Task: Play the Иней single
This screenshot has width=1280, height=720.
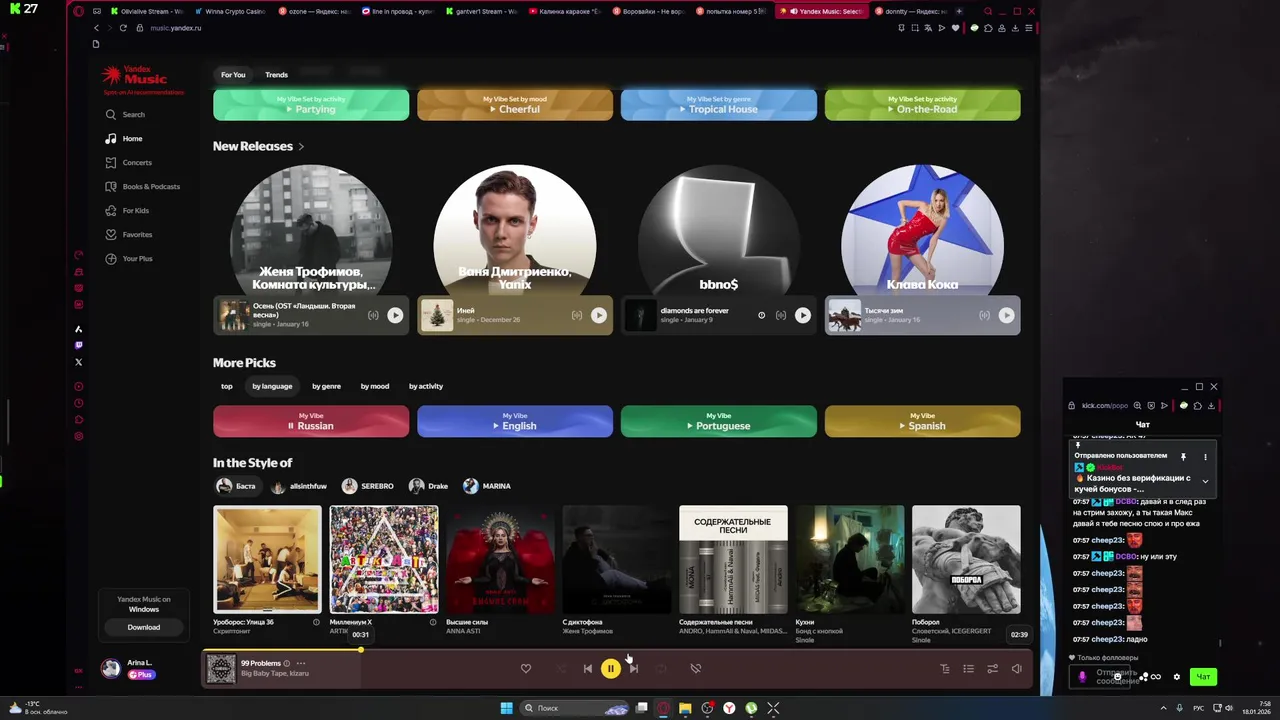Action: pyautogui.click(x=599, y=315)
